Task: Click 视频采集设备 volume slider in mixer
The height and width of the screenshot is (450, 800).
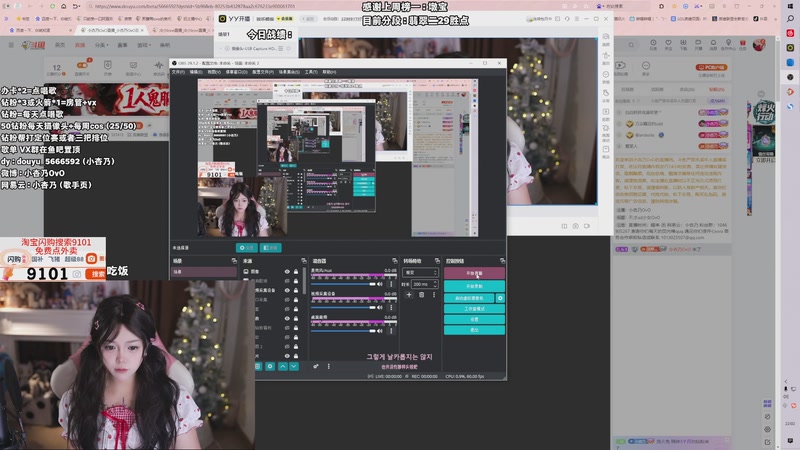Action: pos(343,307)
